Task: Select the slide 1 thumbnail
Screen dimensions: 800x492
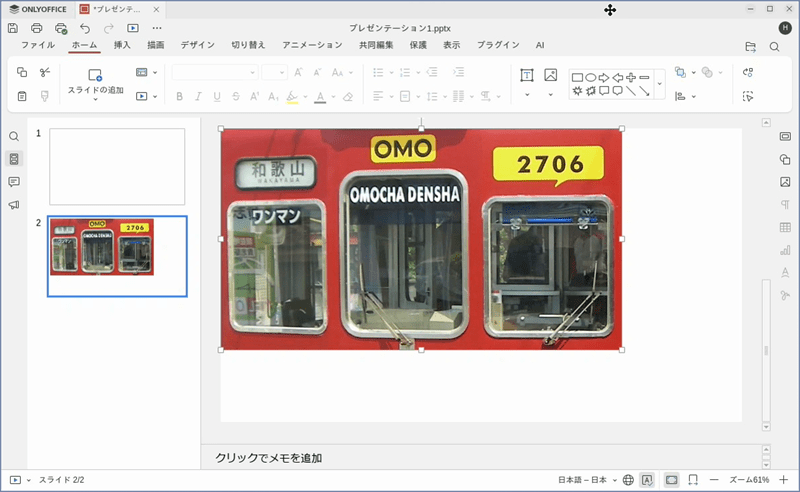Action: (117, 166)
